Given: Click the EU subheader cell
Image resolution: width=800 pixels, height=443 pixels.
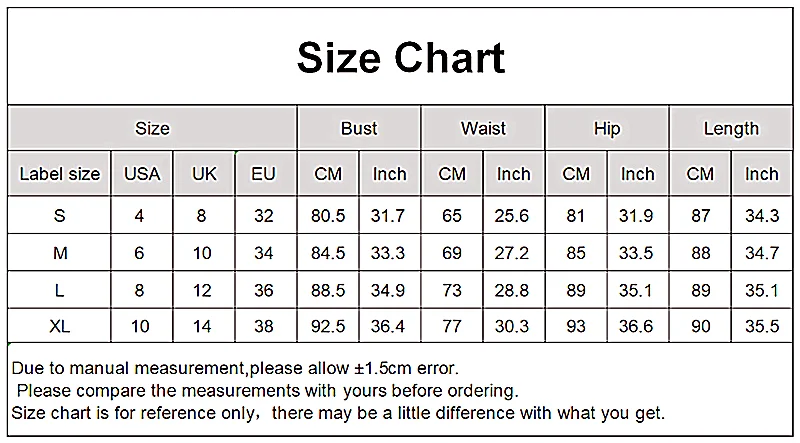Looking at the screenshot, I should tap(264, 174).
